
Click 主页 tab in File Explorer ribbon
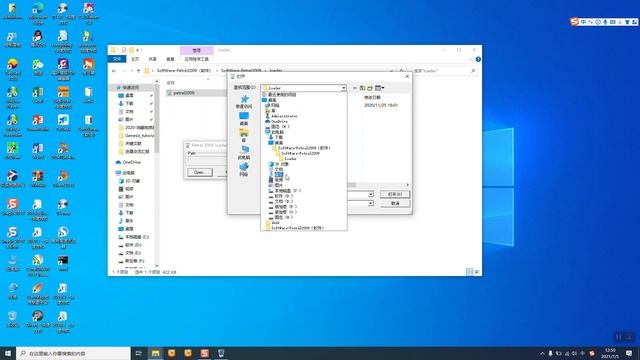tap(135, 59)
